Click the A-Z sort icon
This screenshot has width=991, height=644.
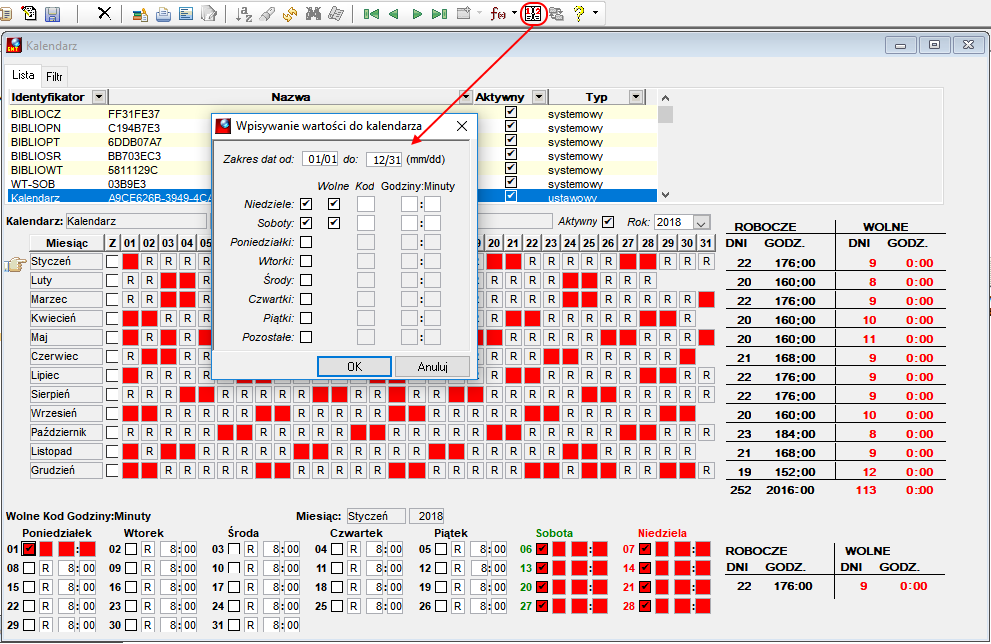coord(244,13)
